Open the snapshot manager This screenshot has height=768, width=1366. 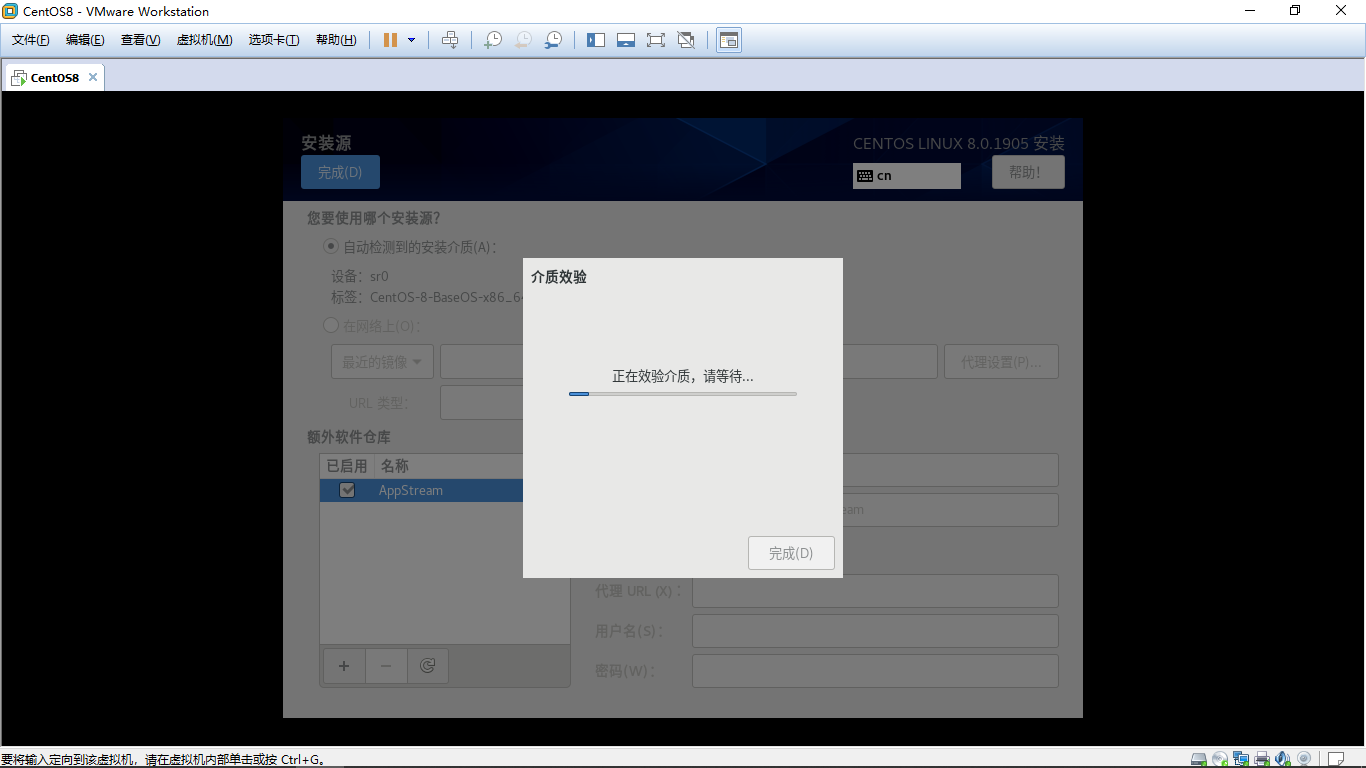click(x=553, y=40)
